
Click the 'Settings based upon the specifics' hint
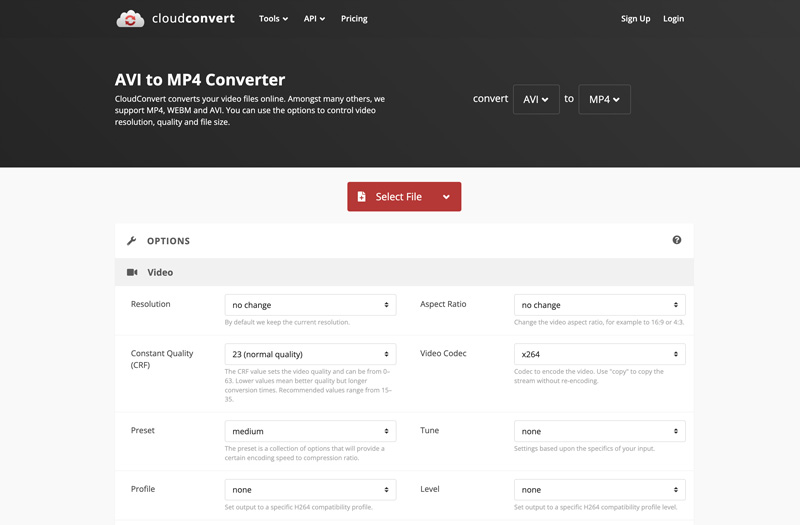584,448
